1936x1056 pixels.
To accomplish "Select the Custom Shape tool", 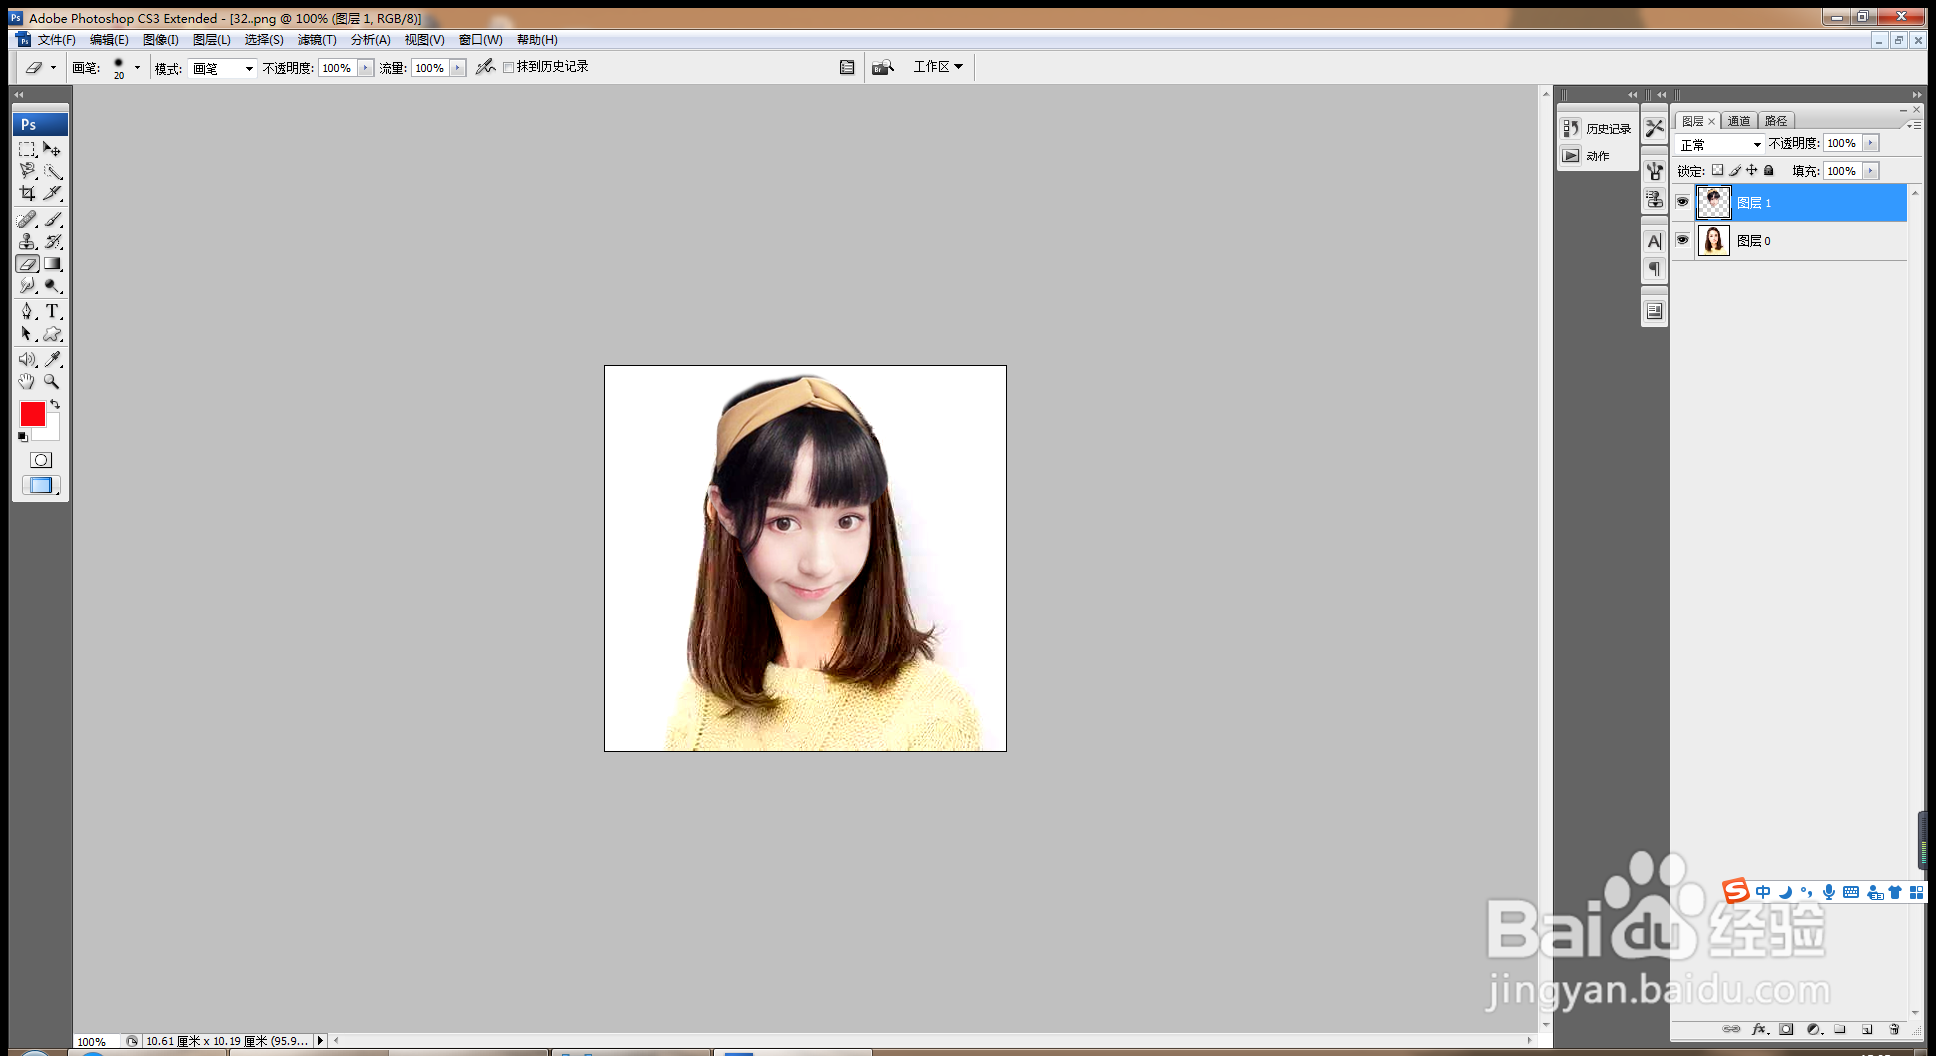I will [x=53, y=334].
